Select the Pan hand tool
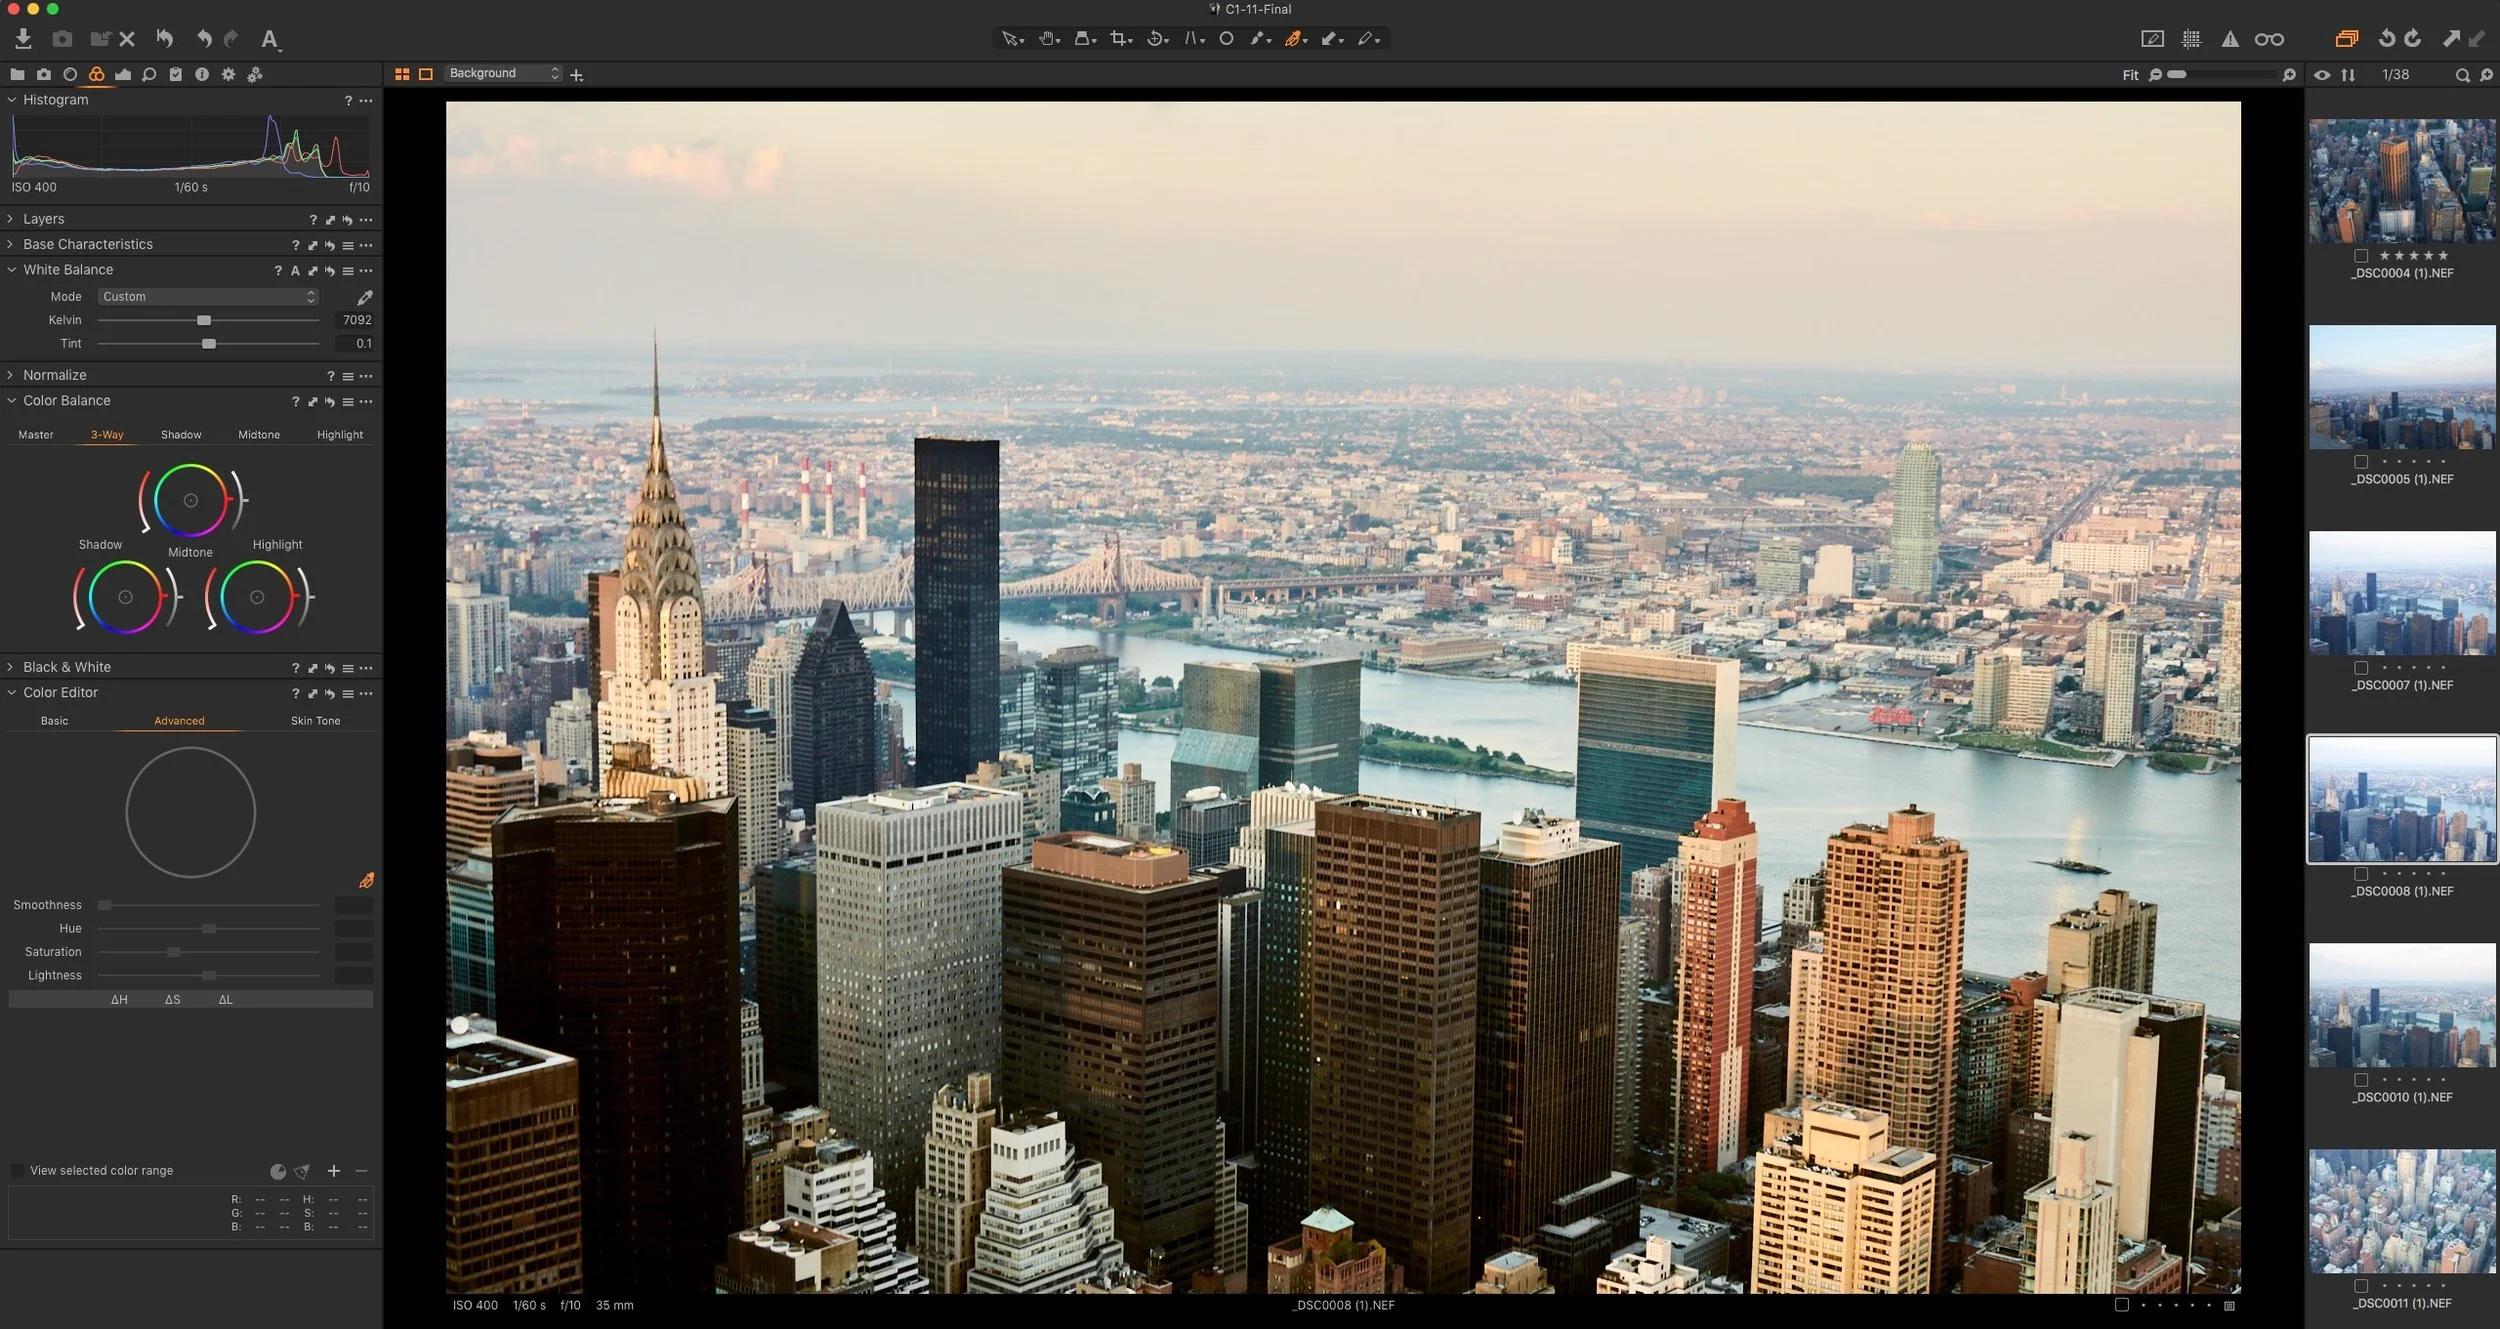 coord(1048,39)
